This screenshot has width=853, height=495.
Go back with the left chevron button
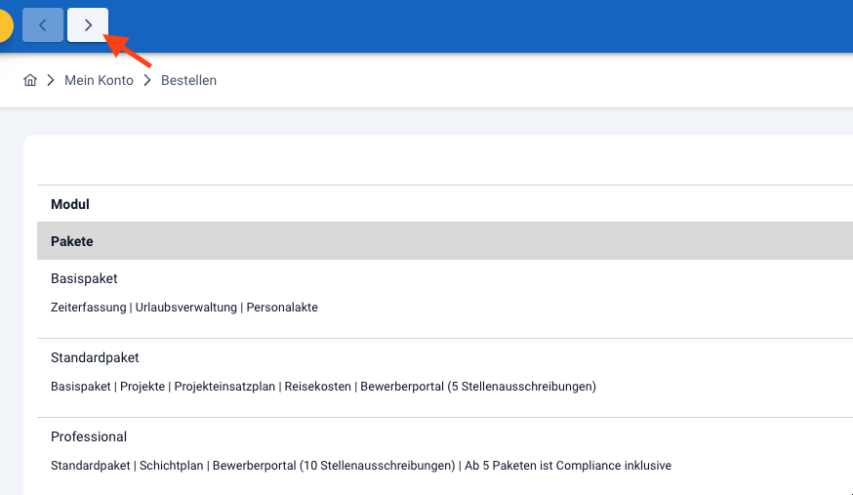pyautogui.click(x=42, y=25)
